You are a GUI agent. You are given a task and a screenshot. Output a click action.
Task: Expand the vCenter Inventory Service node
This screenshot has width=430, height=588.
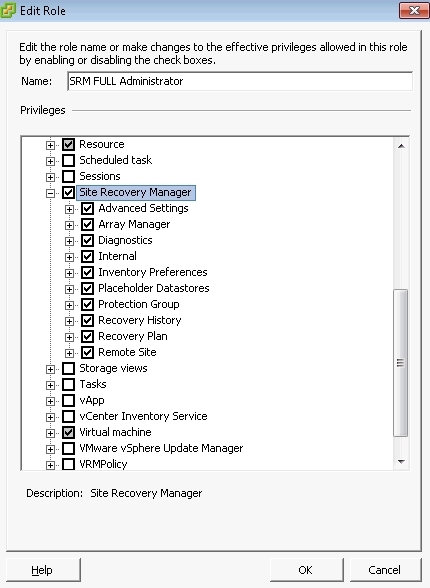pos(50,417)
